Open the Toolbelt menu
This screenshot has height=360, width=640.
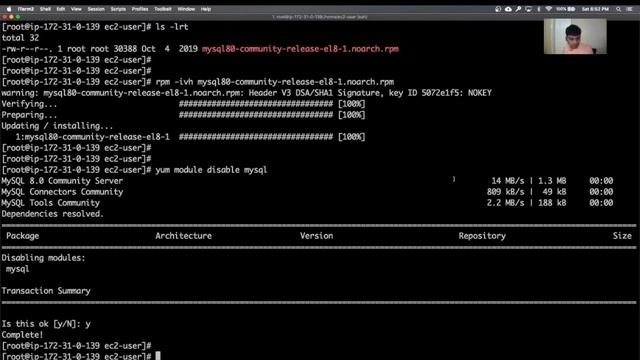point(163,9)
